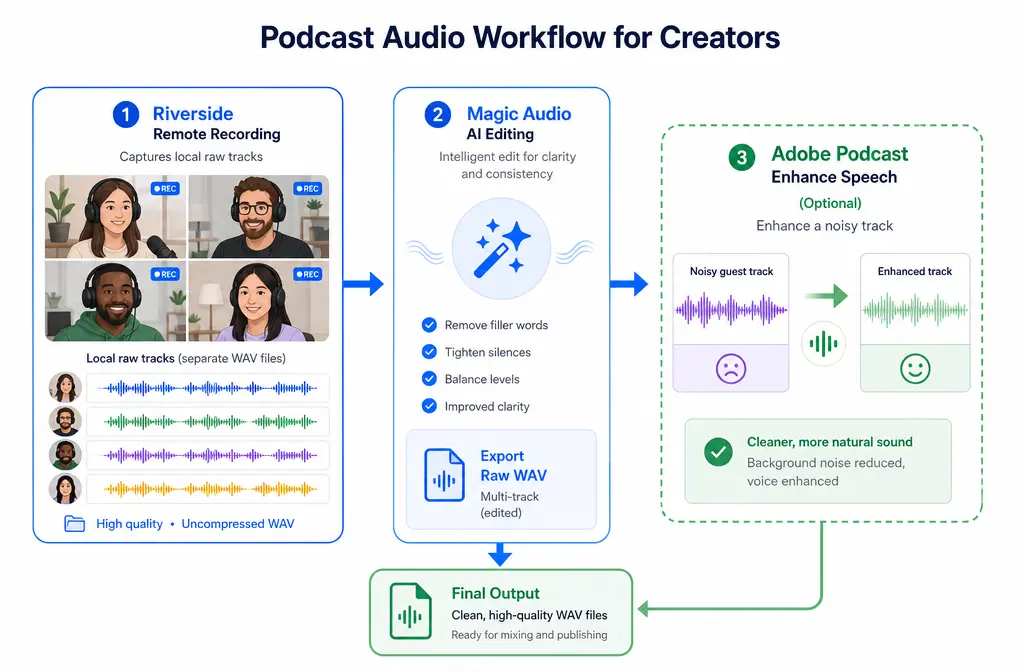The height and width of the screenshot is (672, 1024).
Task: Click the REC badge on bearded glasses man video
Action: pyautogui.click(x=307, y=189)
